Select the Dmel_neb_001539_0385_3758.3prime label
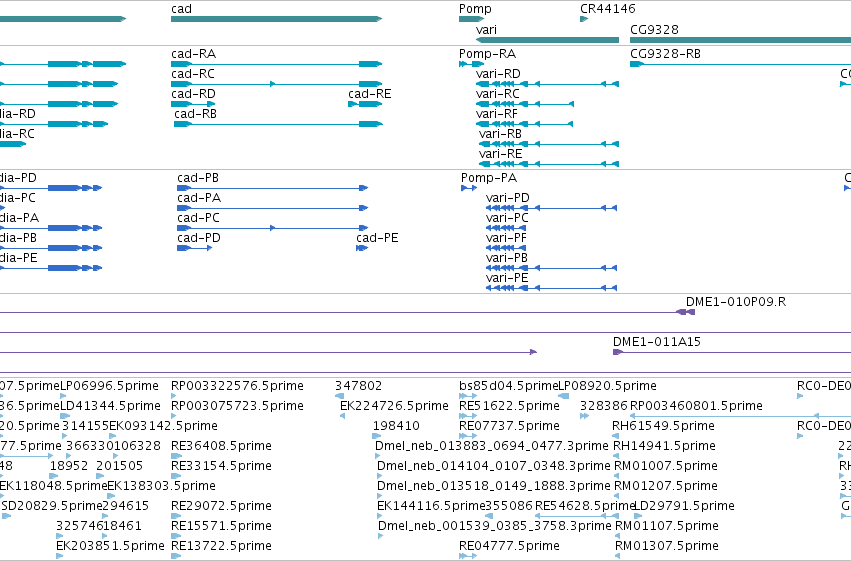The image size is (851, 561). coord(494,526)
